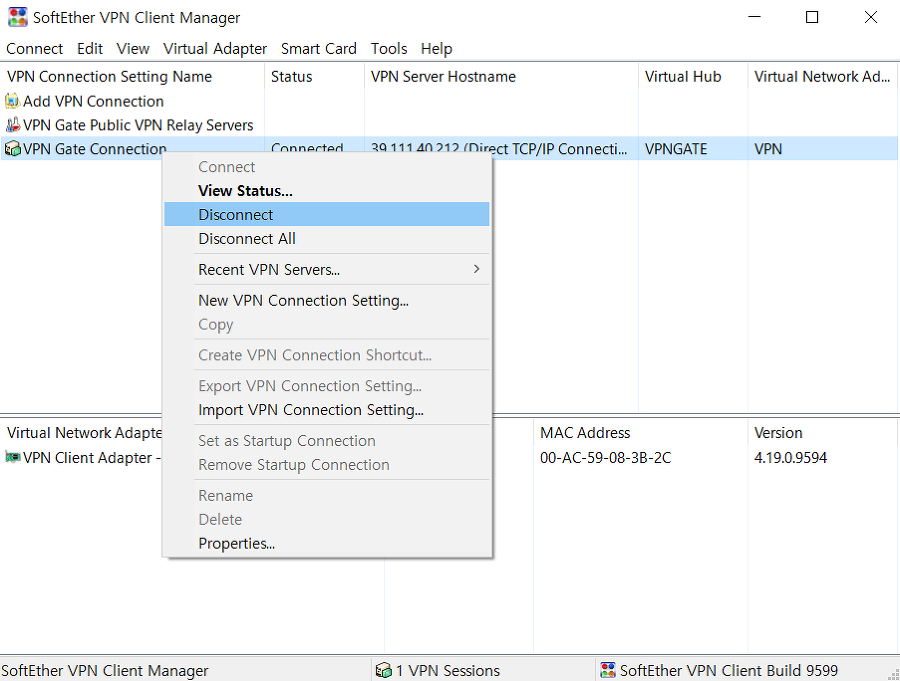Choose View Status... from context menu
Viewport: 900px width, 681px height.
(327, 191)
